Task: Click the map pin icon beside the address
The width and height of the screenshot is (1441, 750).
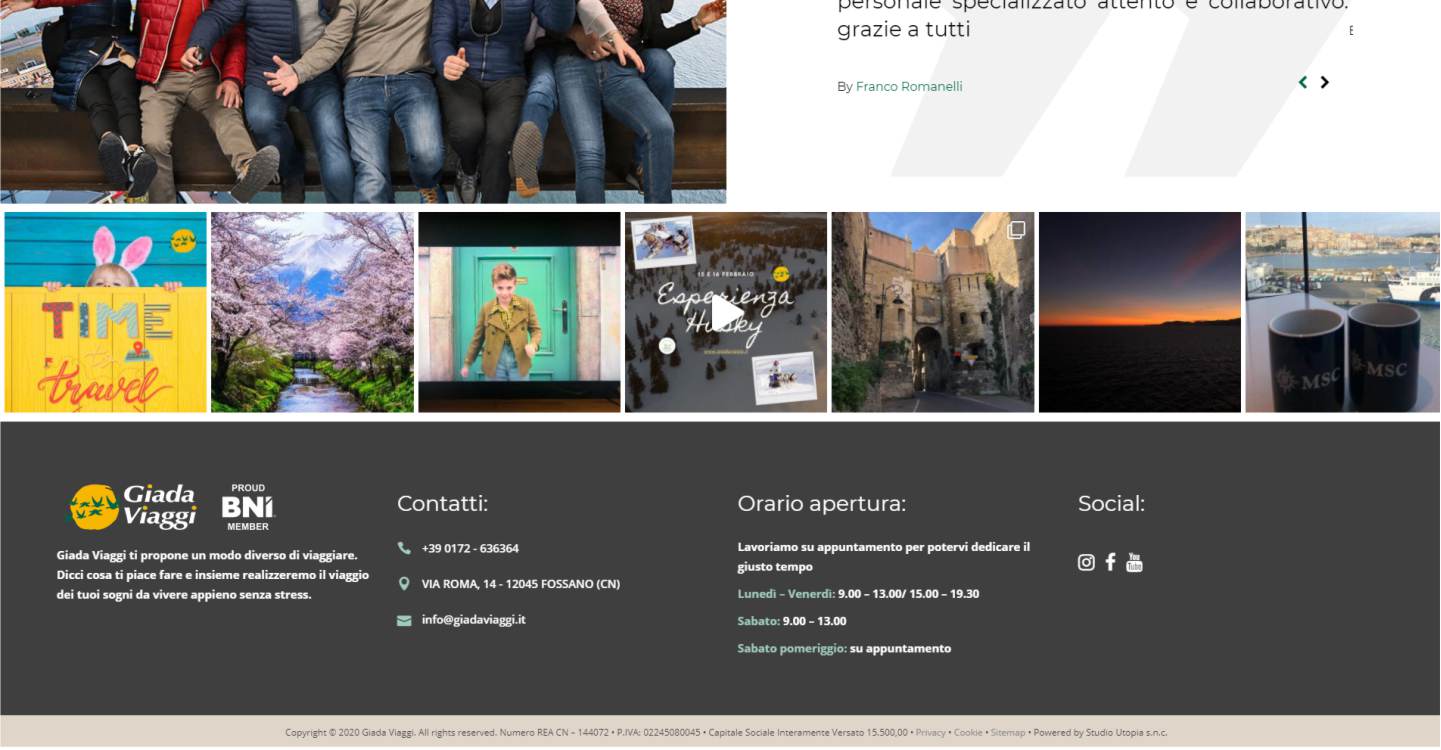Action: click(x=404, y=583)
